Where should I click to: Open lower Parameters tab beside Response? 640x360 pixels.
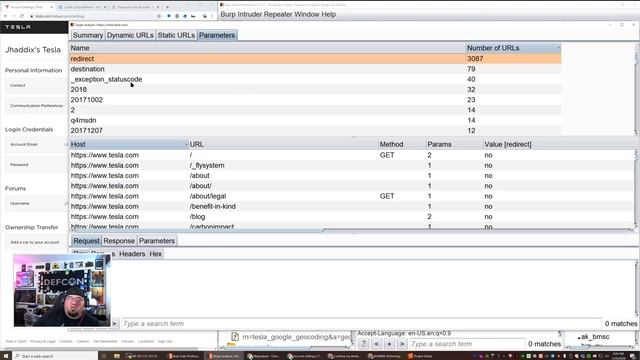pos(157,241)
